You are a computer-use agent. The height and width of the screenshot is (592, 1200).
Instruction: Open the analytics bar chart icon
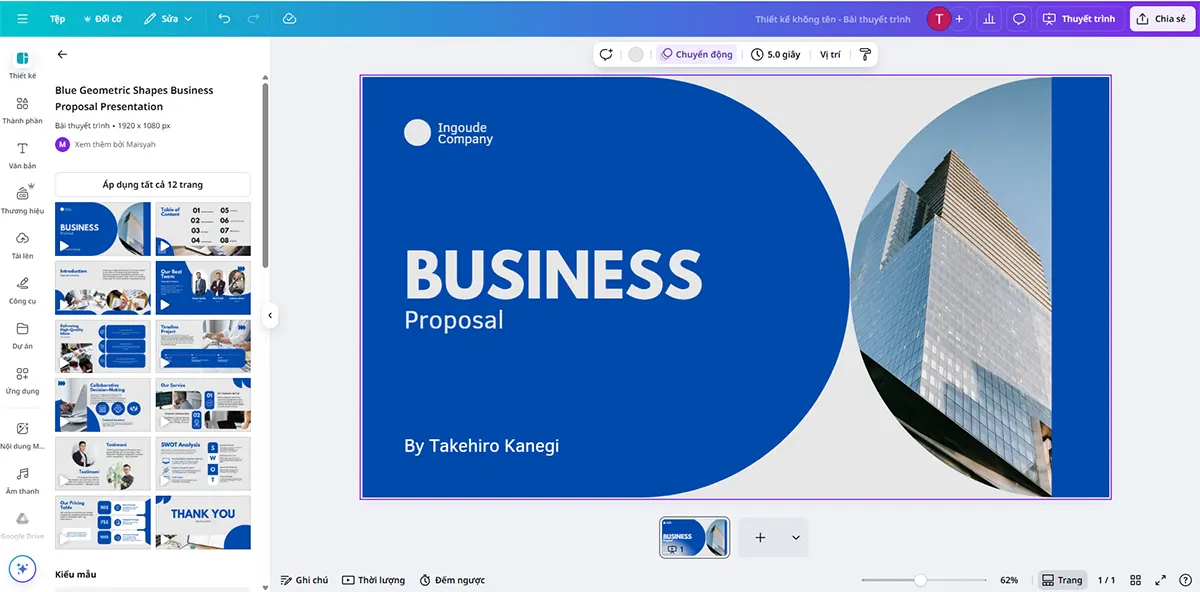pos(989,19)
